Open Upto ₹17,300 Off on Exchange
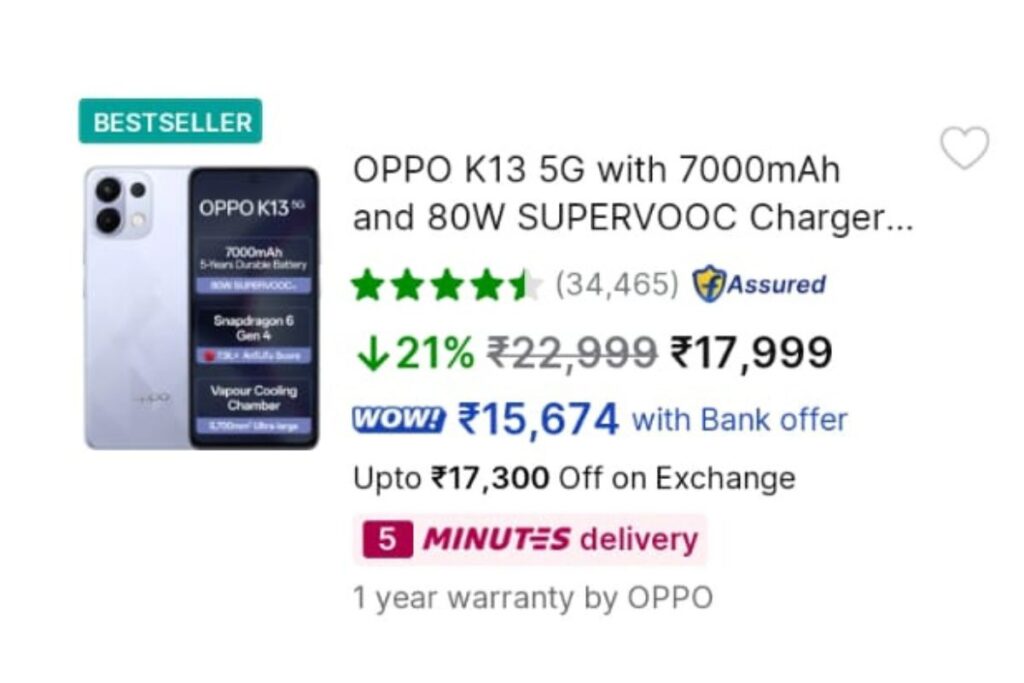 574,478
